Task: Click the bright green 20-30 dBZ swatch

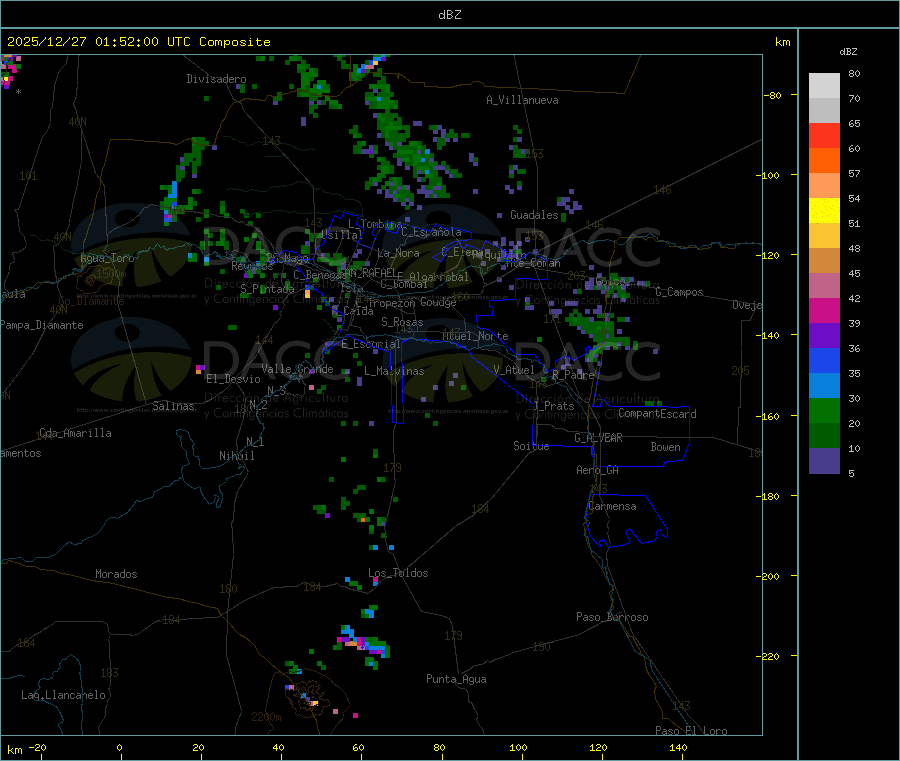Action: (824, 410)
